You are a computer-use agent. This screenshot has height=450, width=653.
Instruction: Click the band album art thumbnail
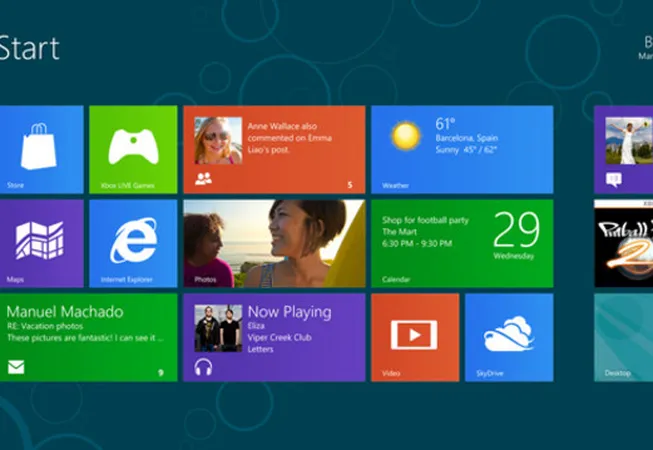point(218,328)
